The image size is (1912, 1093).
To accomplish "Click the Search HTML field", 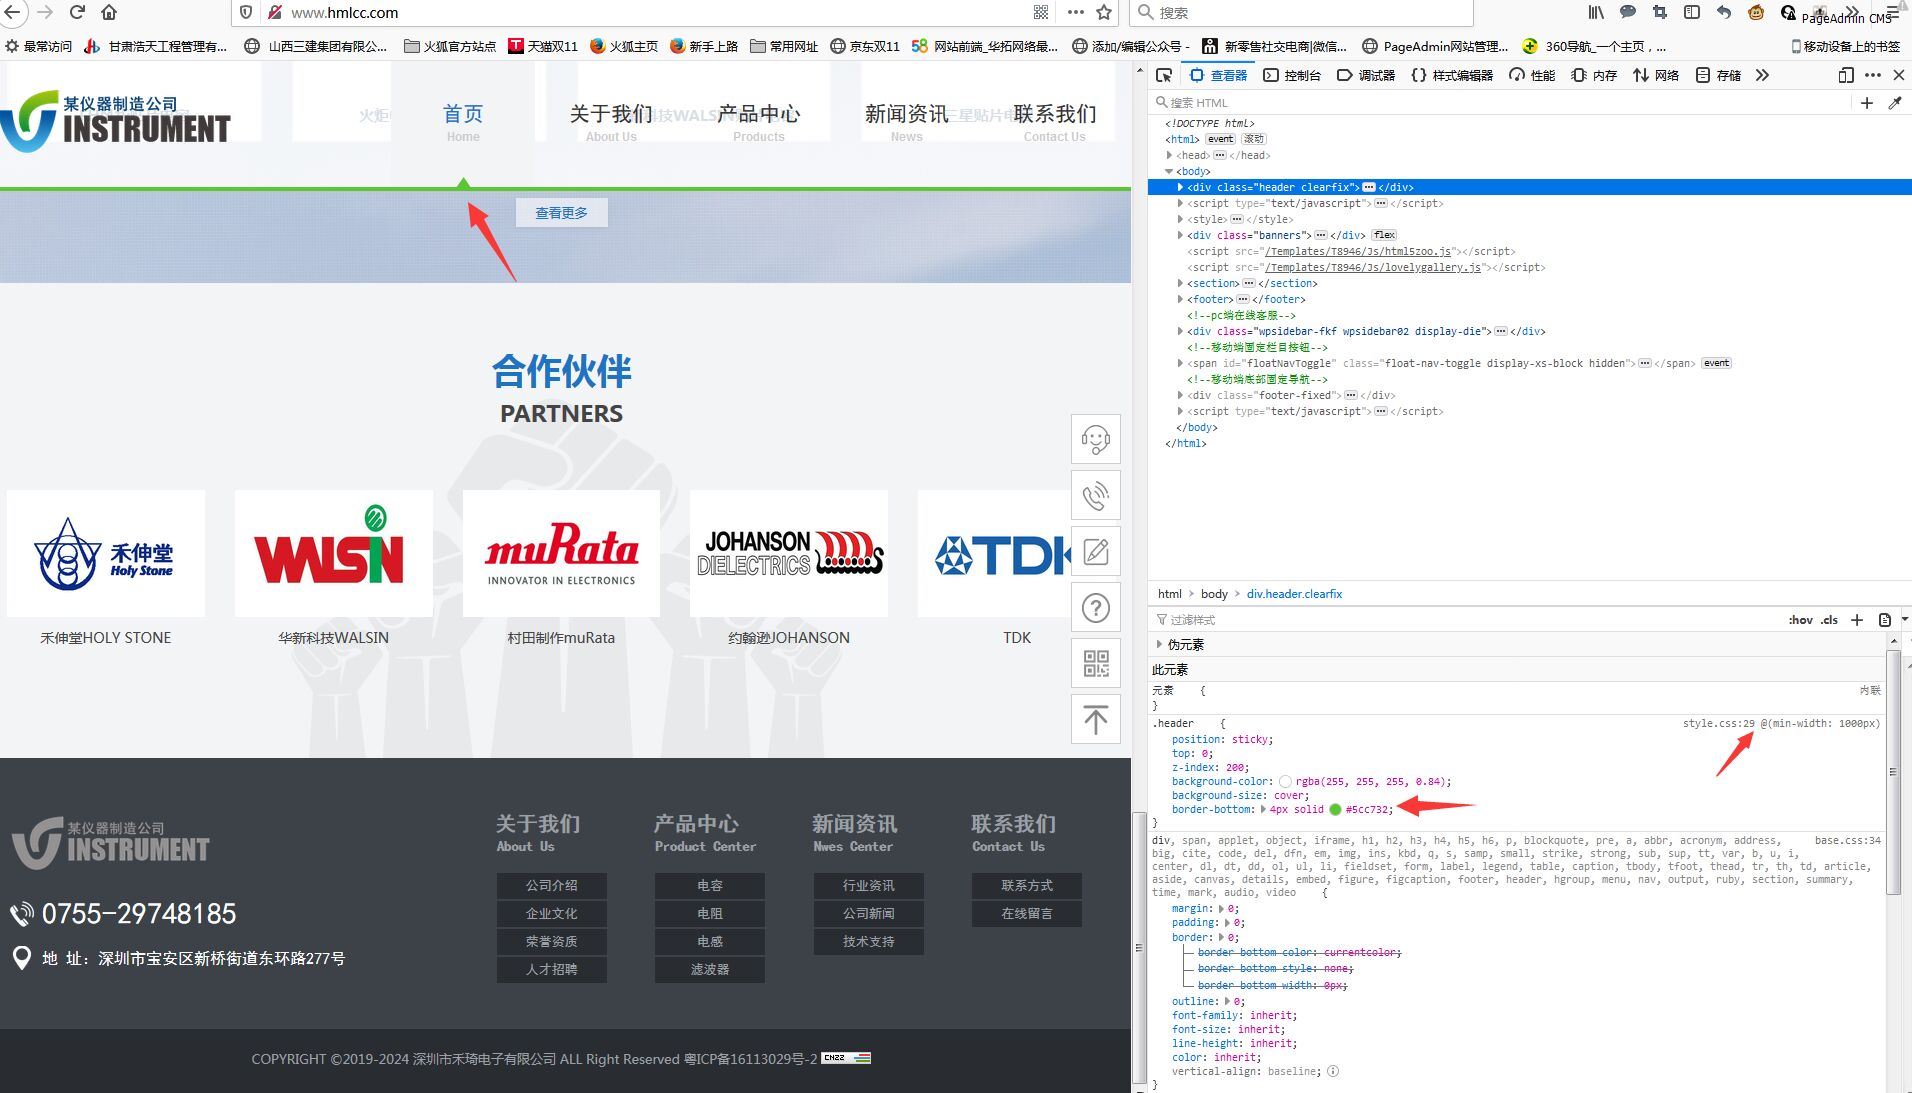I will click(1500, 103).
